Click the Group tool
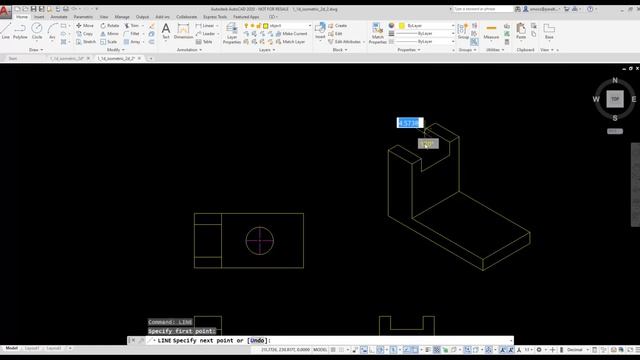640x360 pixels. click(x=463, y=31)
